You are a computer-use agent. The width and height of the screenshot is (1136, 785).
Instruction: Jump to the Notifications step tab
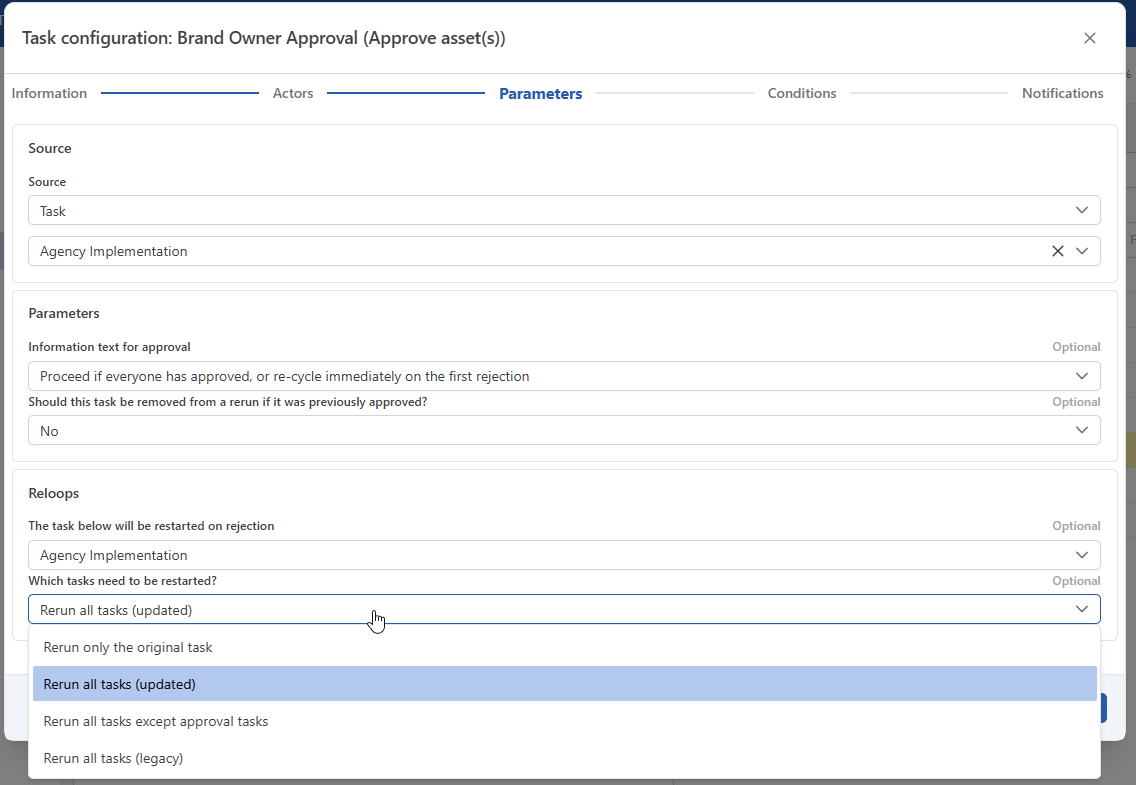click(1062, 93)
